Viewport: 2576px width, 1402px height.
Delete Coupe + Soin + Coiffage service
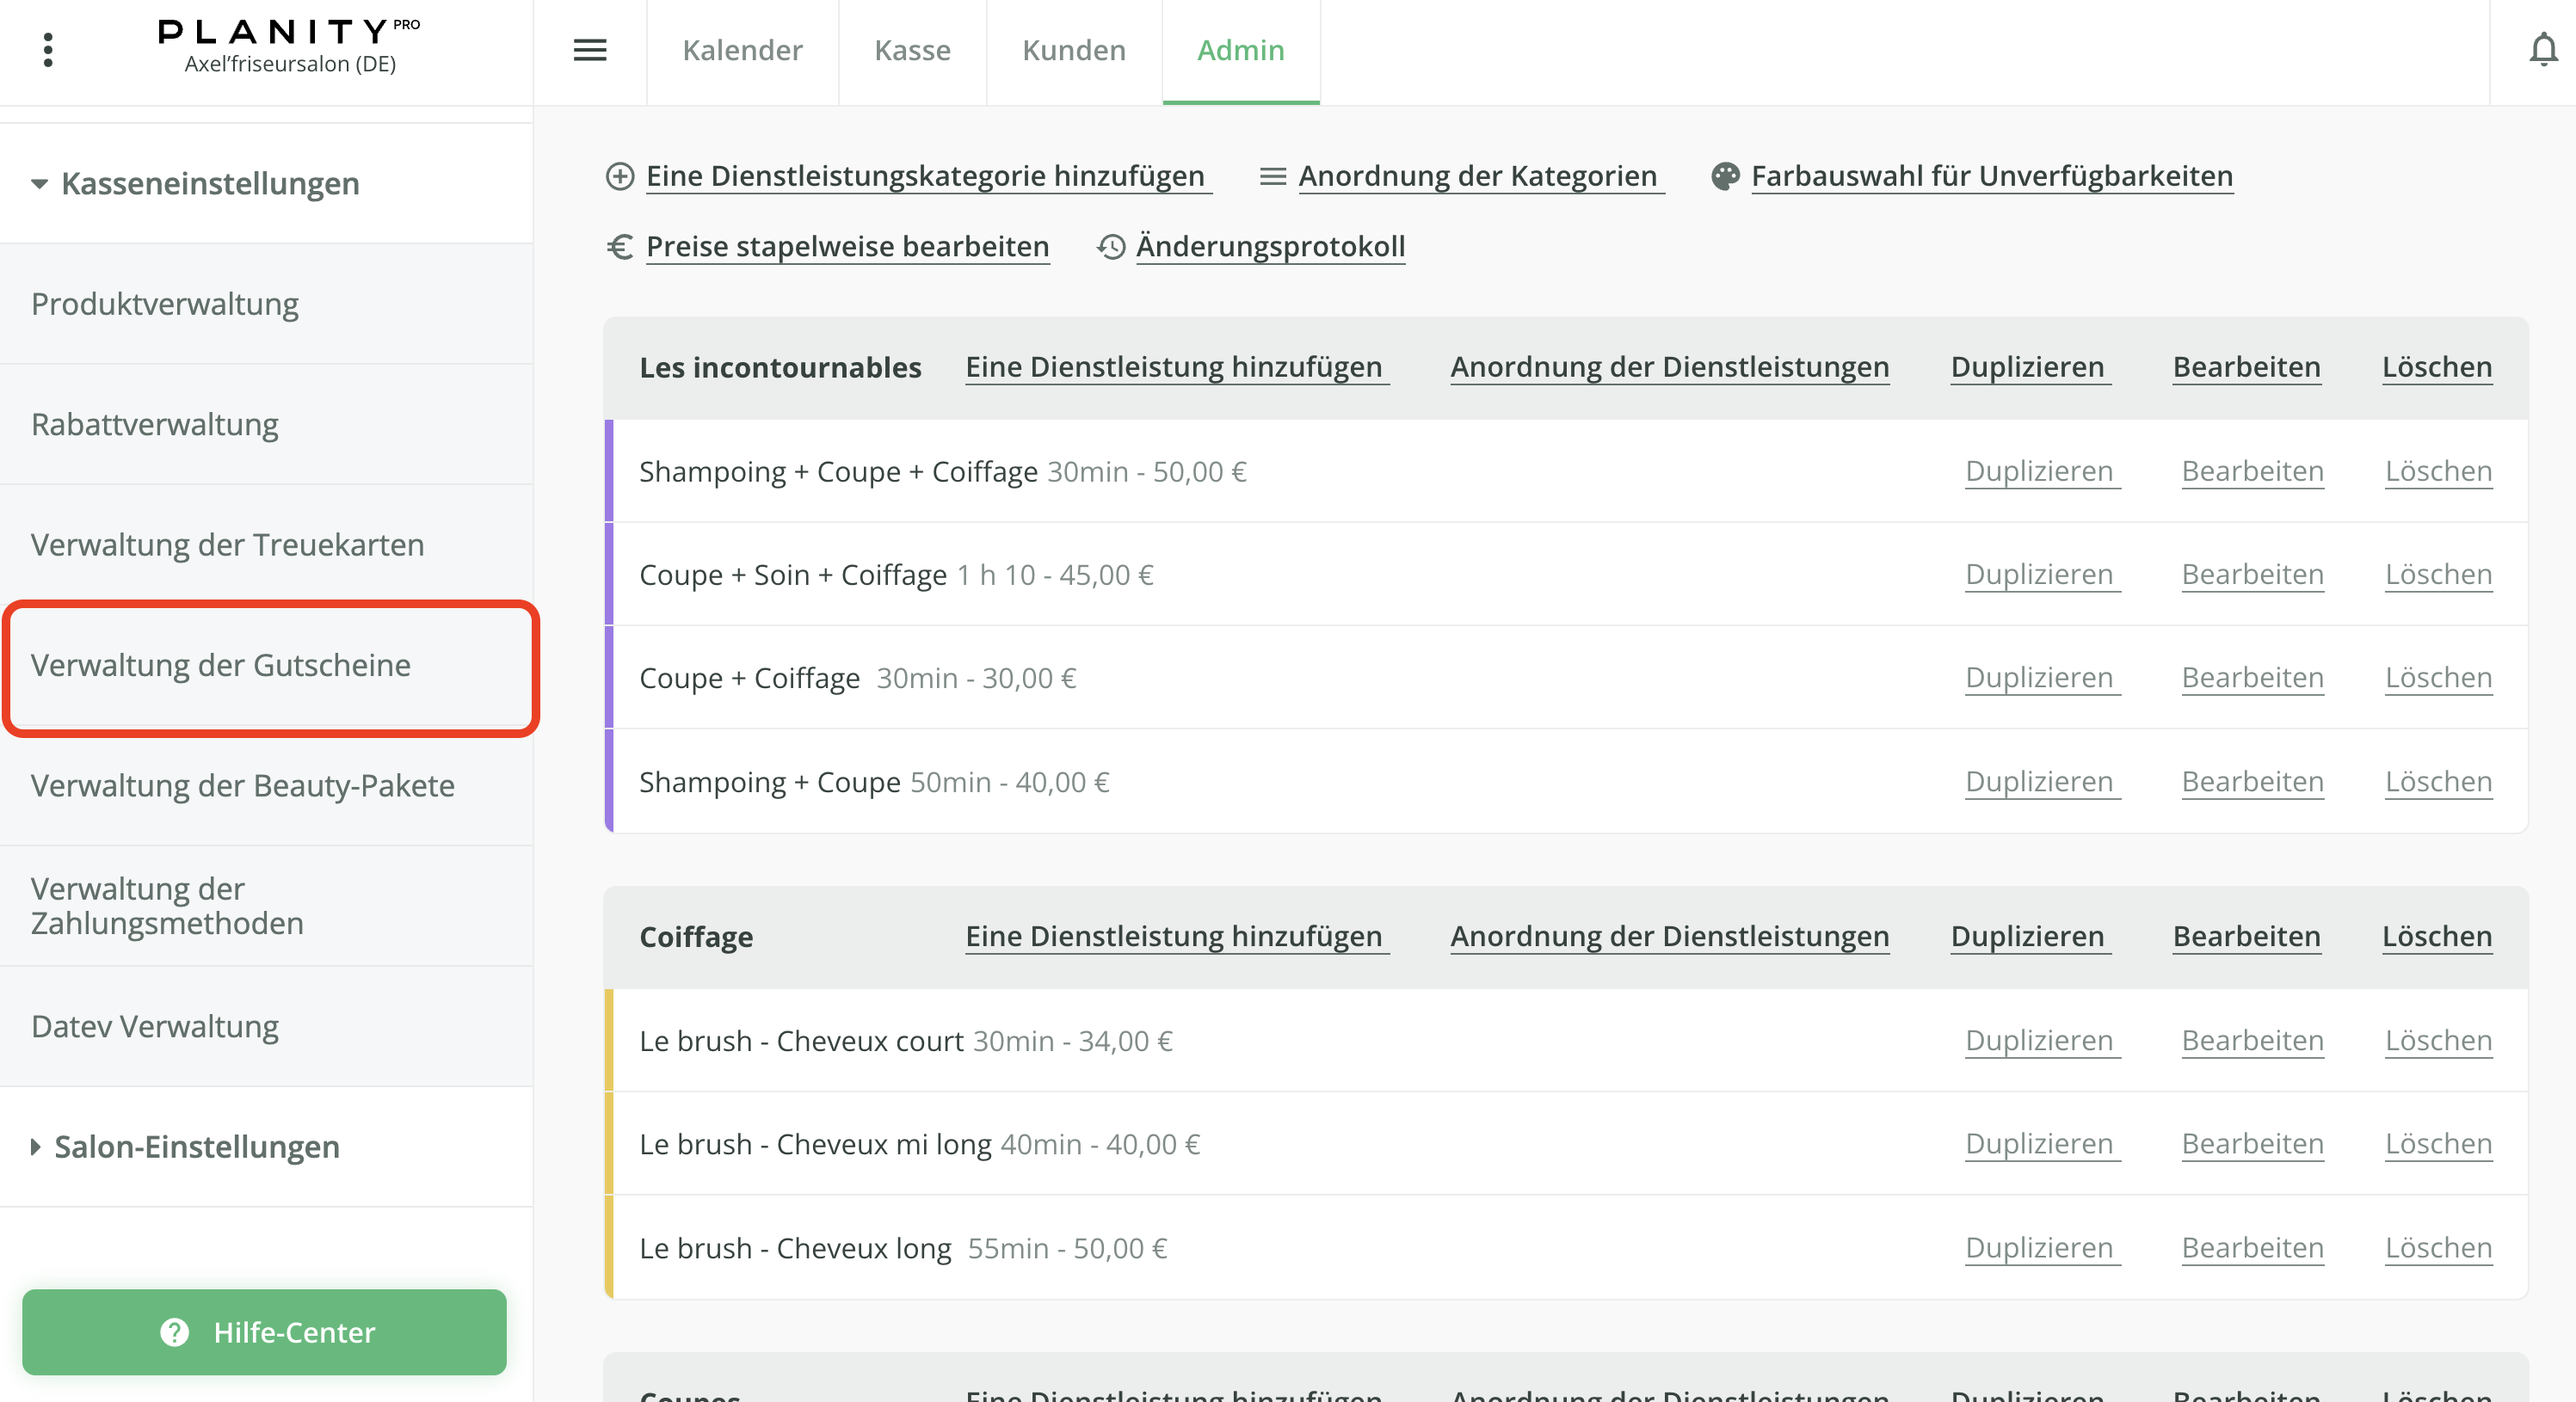click(x=2438, y=574)
